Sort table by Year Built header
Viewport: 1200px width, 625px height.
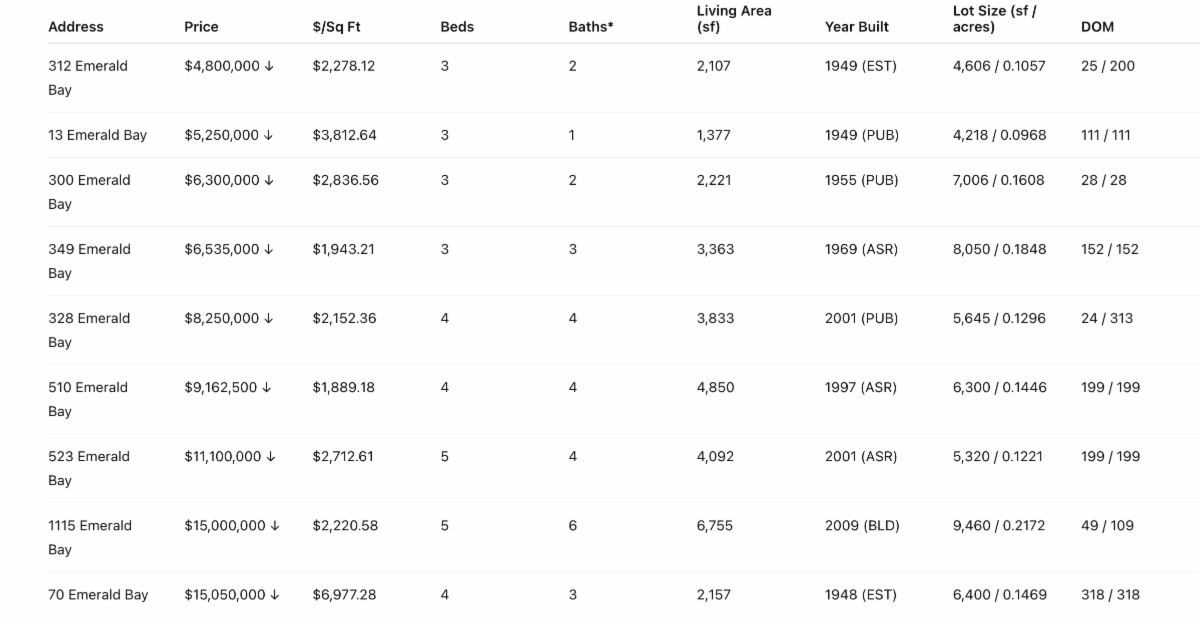[856, 27]
